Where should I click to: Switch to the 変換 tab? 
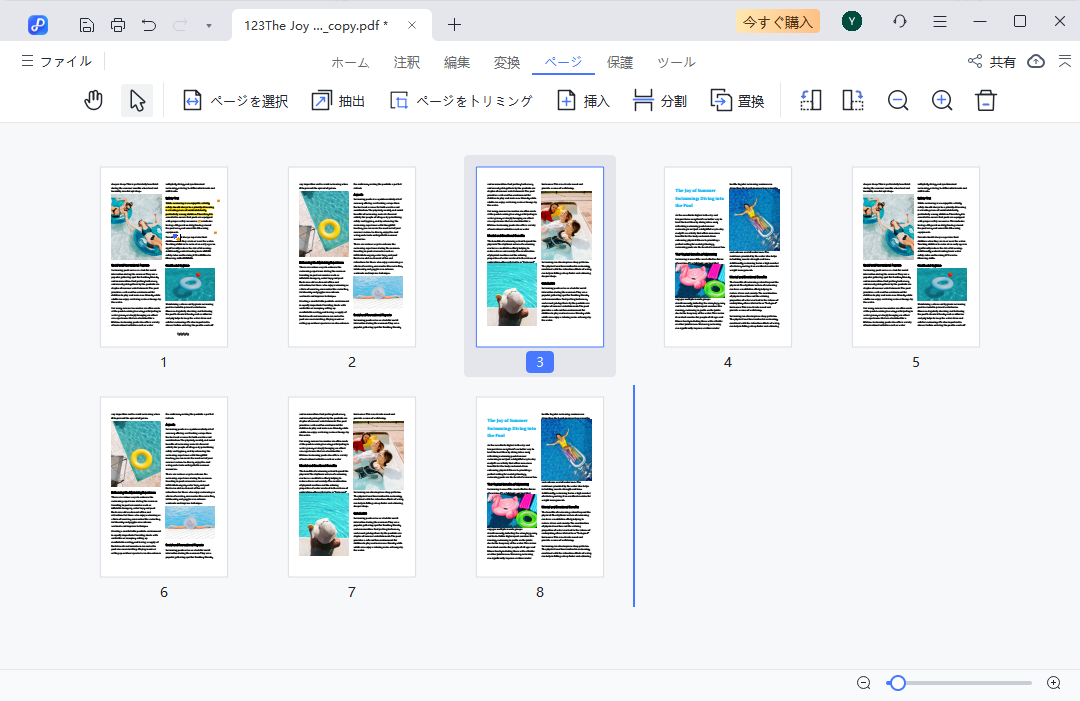pyautogui.click(x=506, y=63)
